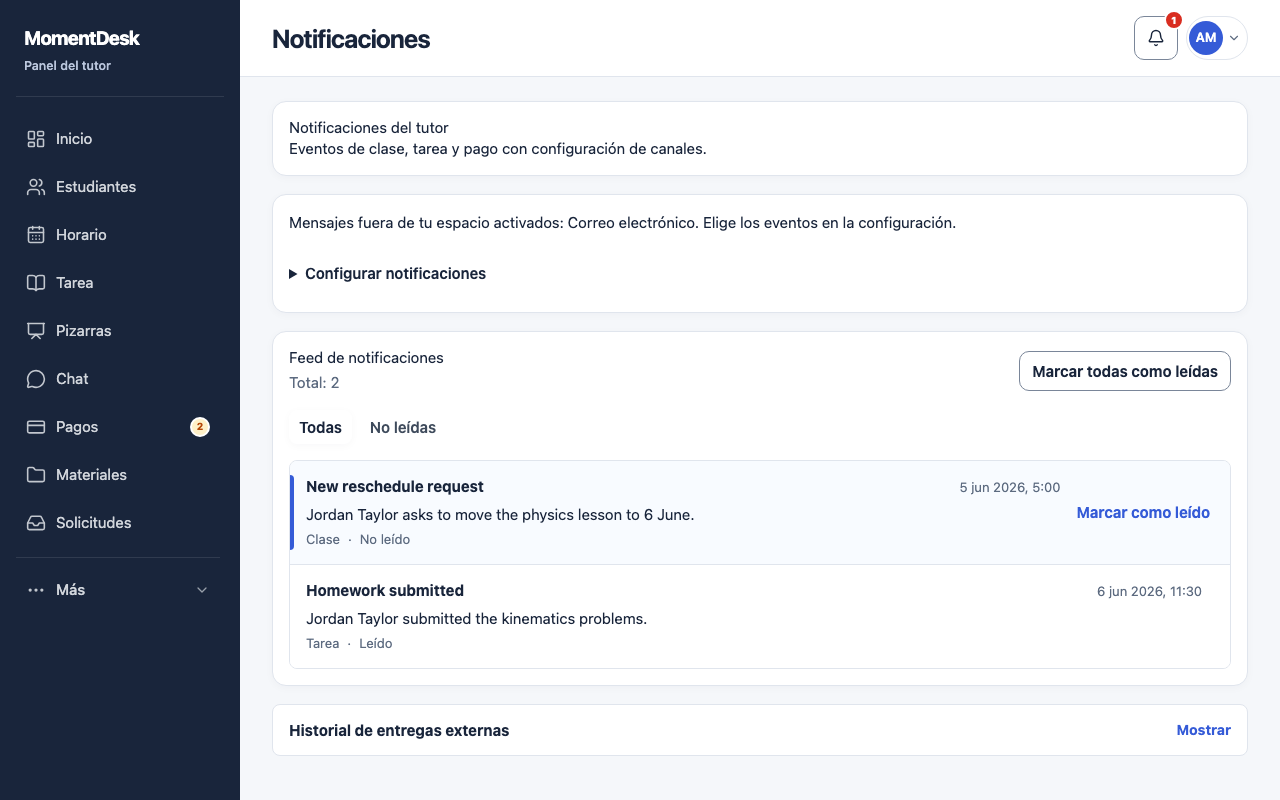Open the Homework submitted notification
Image resolution: width=1280 pixels, height=800 pixels.
pyautogui.click(x=760, y=616)
